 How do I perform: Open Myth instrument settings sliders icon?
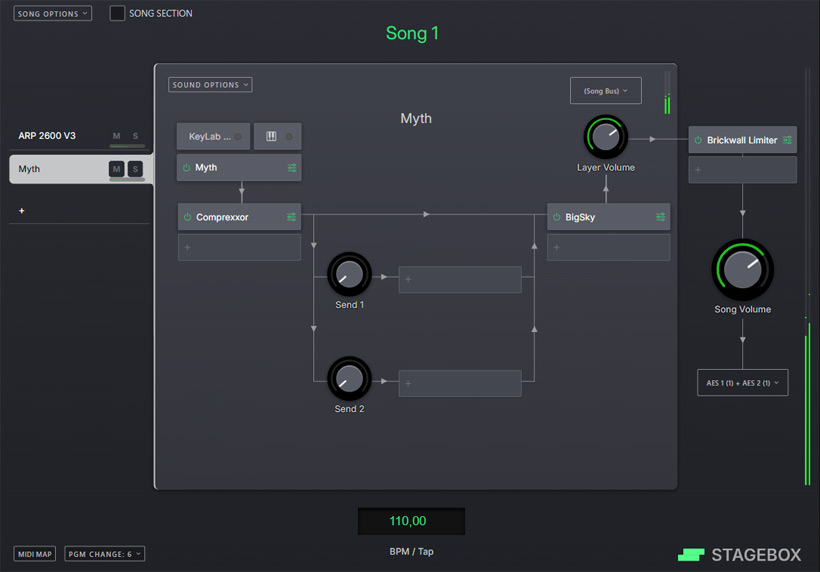[x=292, y=168]
